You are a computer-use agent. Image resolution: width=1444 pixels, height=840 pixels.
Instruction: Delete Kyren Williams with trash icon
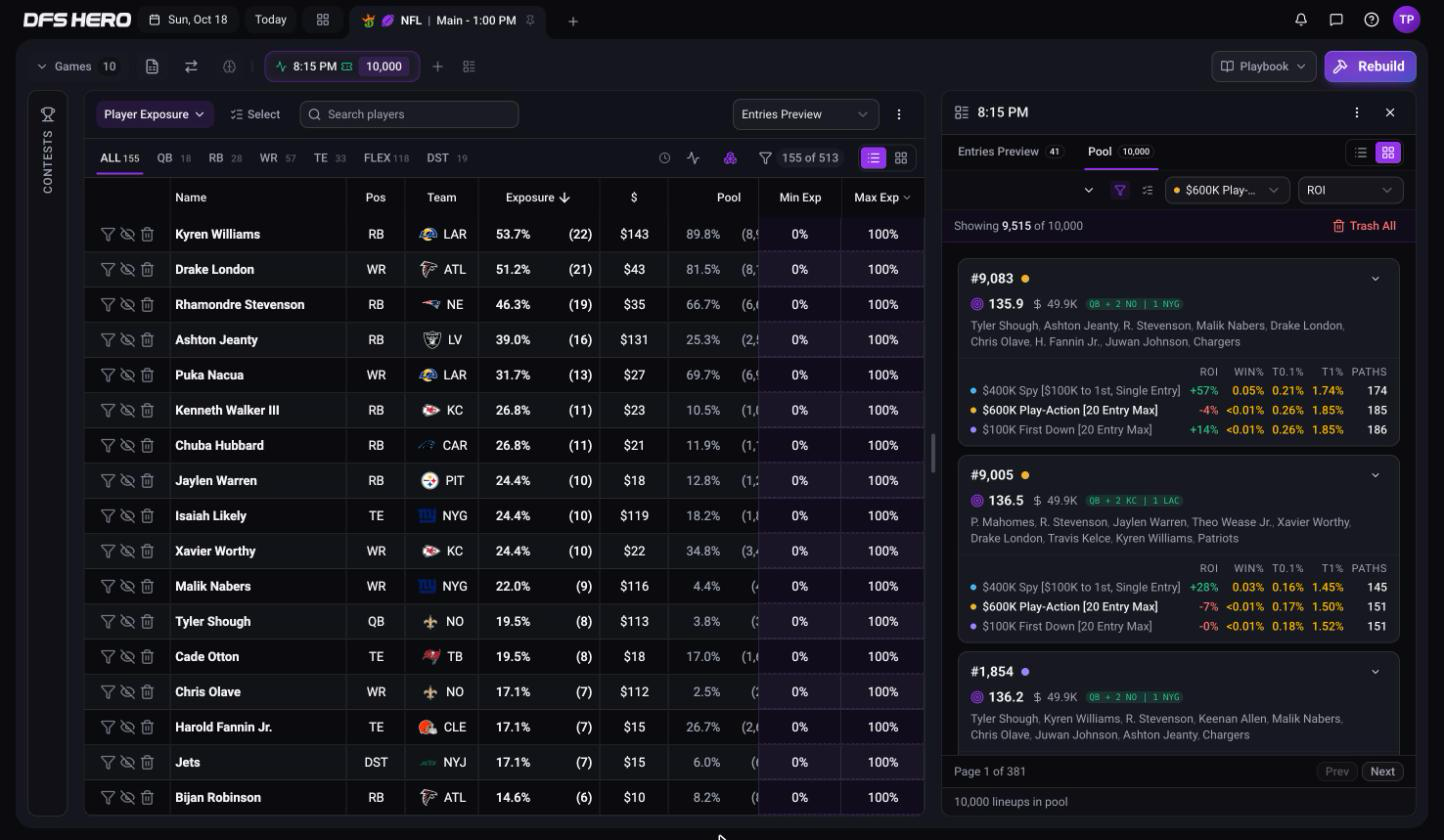[x=147, y=234]
